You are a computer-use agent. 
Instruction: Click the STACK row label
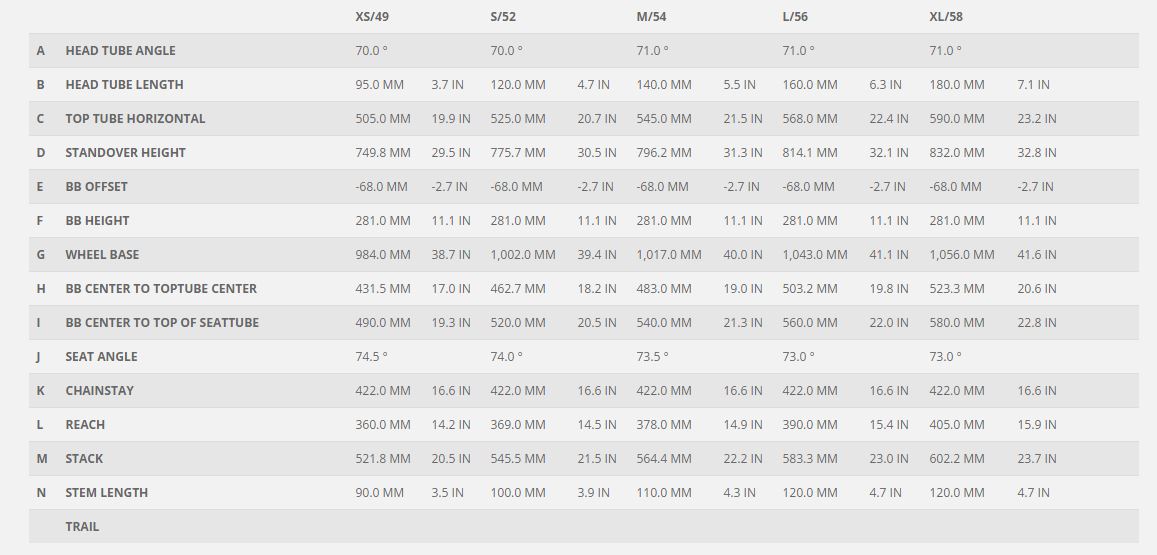pos(84,459)
